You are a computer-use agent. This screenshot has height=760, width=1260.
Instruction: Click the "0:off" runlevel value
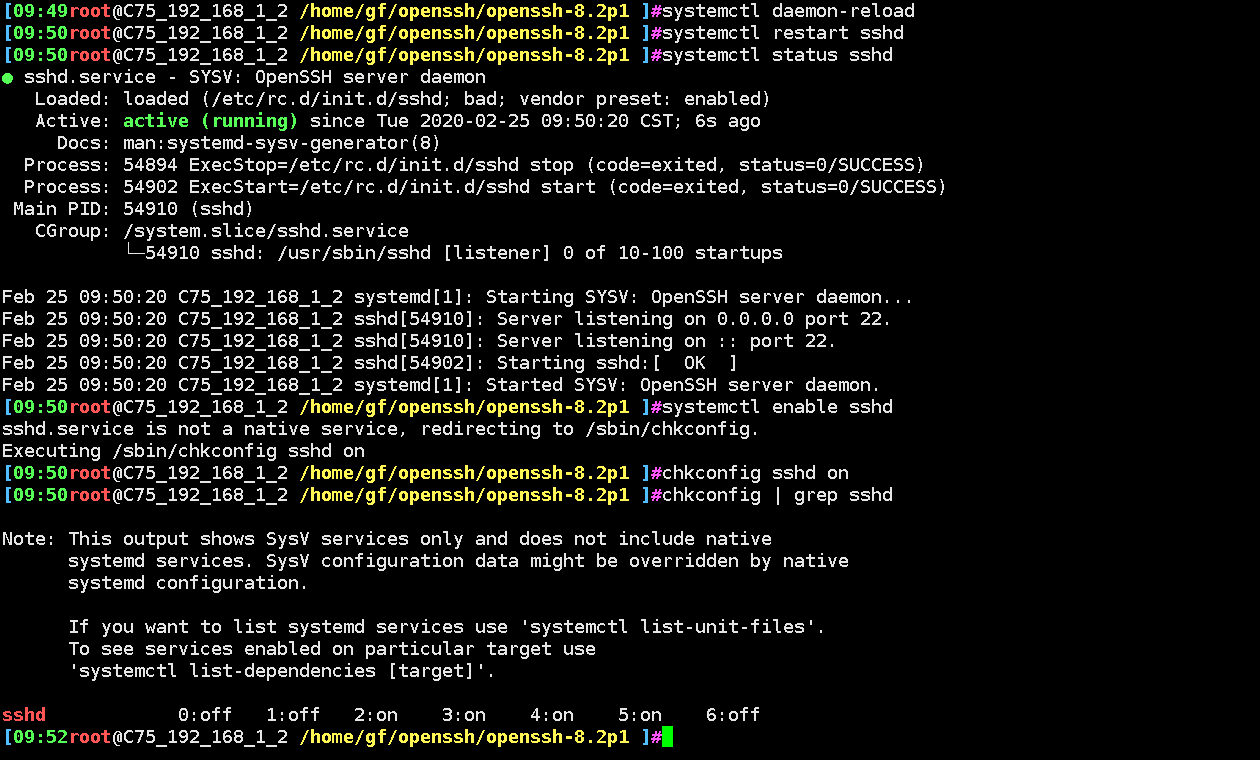205,715
